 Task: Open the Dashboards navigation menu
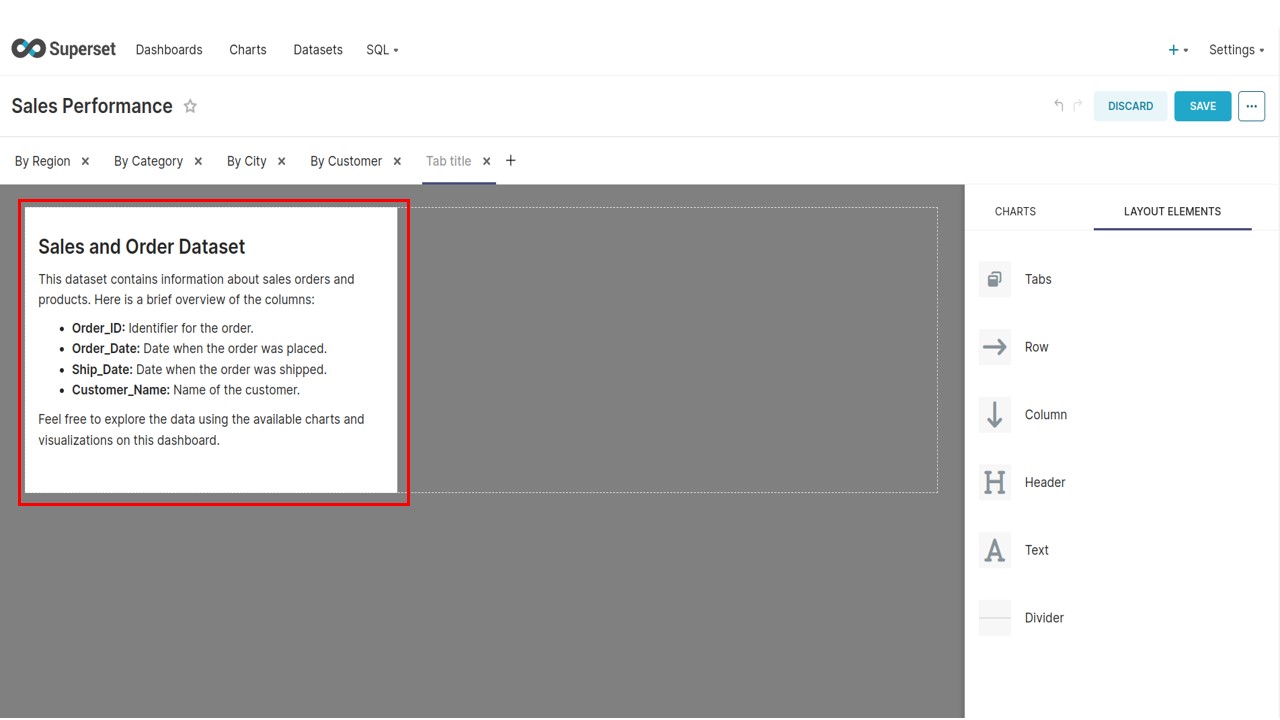pyautogui.click(x=168, y=49)
